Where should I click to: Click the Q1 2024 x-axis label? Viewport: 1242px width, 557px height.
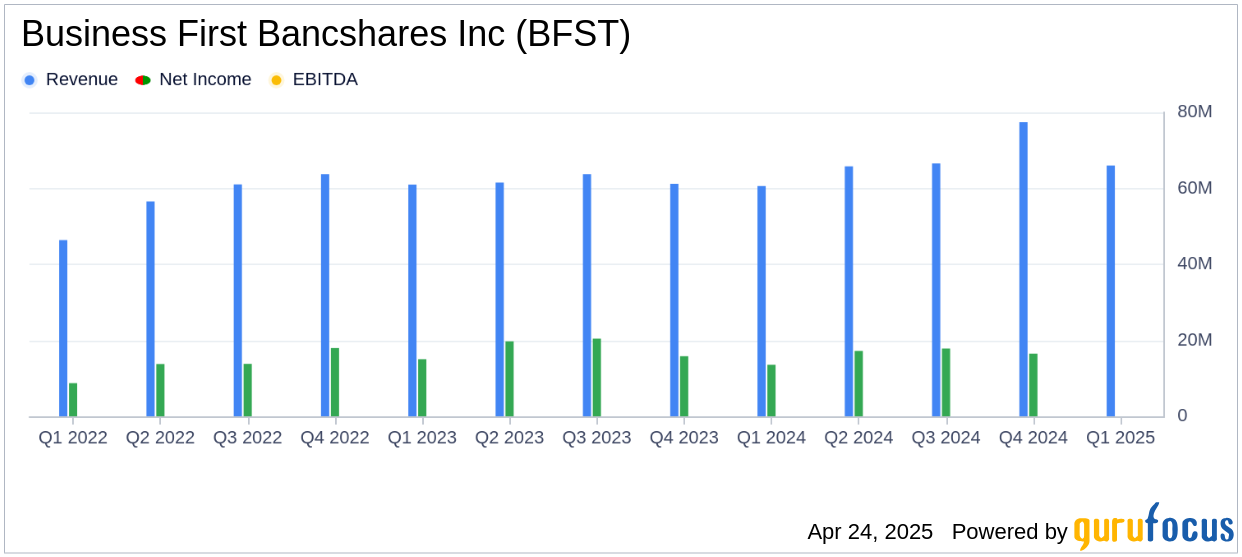(x=771, y=438)
